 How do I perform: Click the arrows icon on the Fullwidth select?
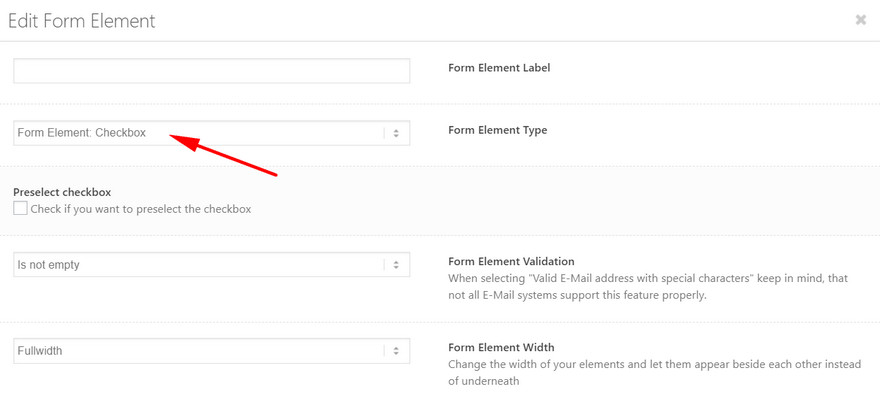point(396,351)
